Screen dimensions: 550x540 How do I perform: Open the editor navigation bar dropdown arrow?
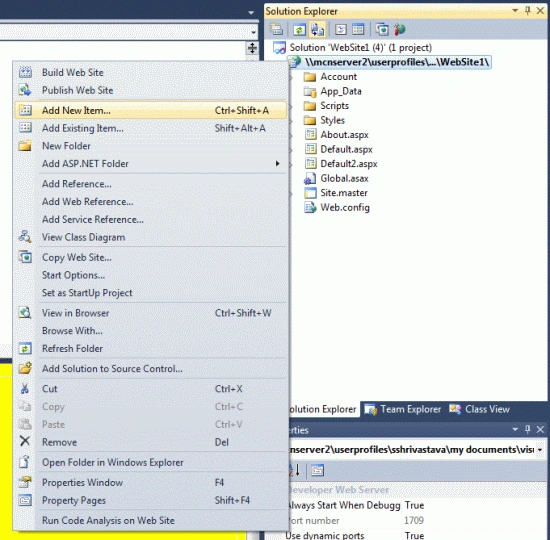(253, 33)
